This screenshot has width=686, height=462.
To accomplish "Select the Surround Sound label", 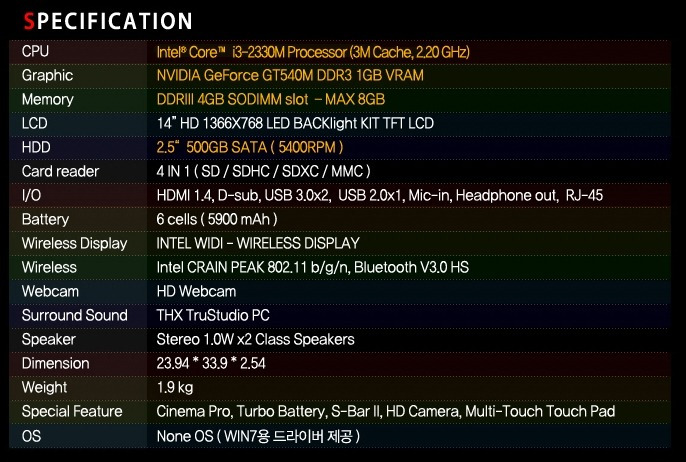I will point(75,315).
